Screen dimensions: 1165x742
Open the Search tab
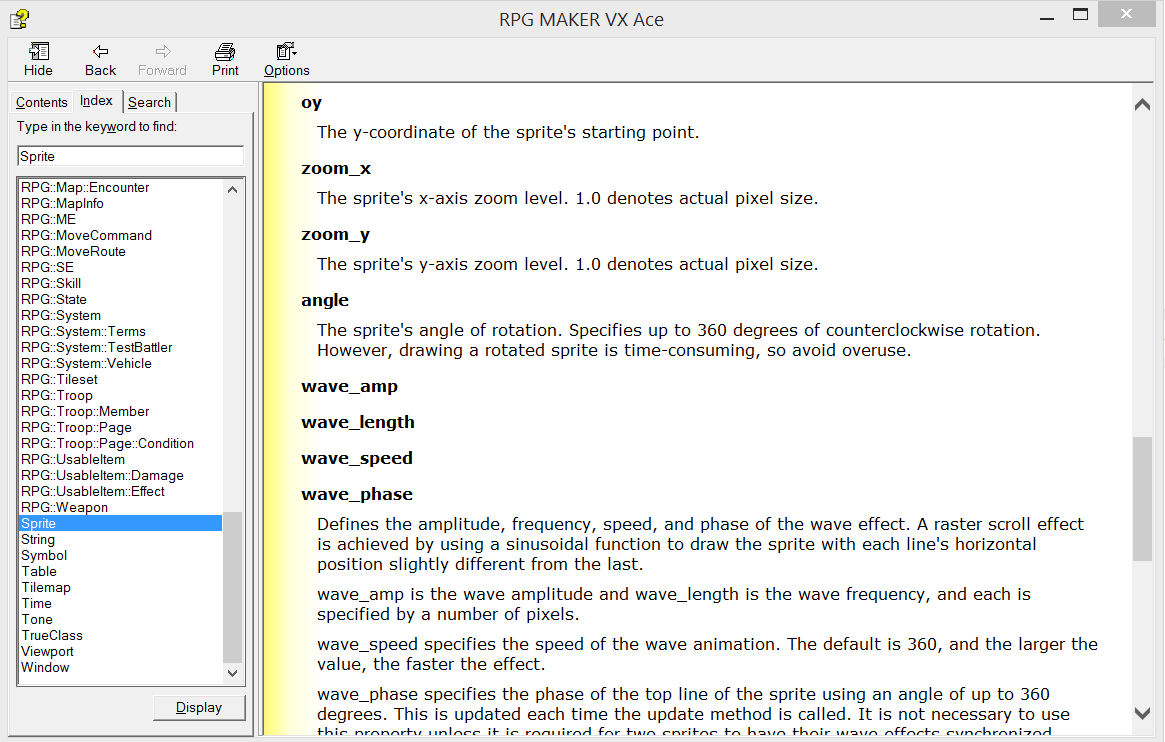pyautogui.click(x=149, y=102)
